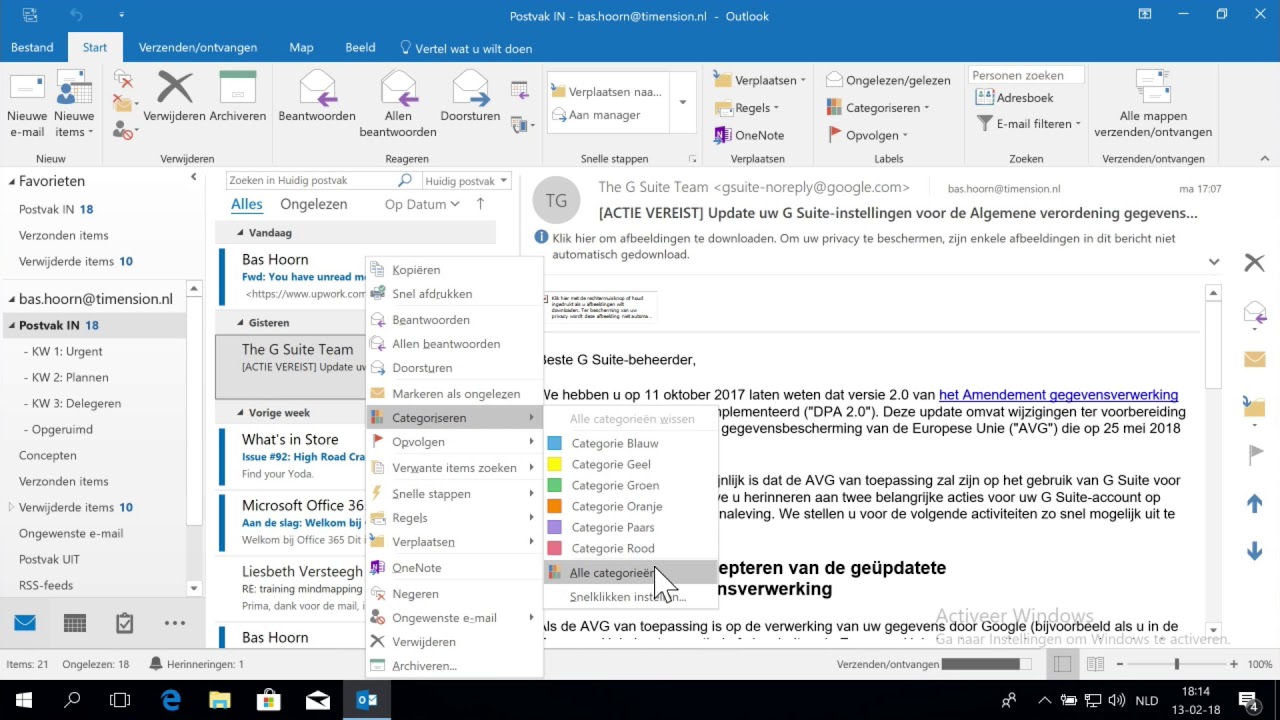Click Allen beantwoorden in ribbon
Screen dimensions: 1280x720
tap(398, 105)
